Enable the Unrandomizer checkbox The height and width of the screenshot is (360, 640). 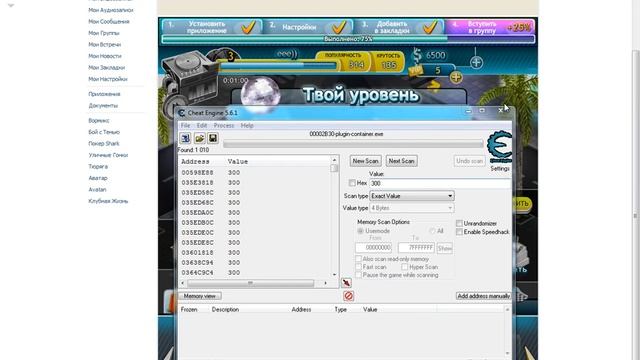(x=459, y=223)
